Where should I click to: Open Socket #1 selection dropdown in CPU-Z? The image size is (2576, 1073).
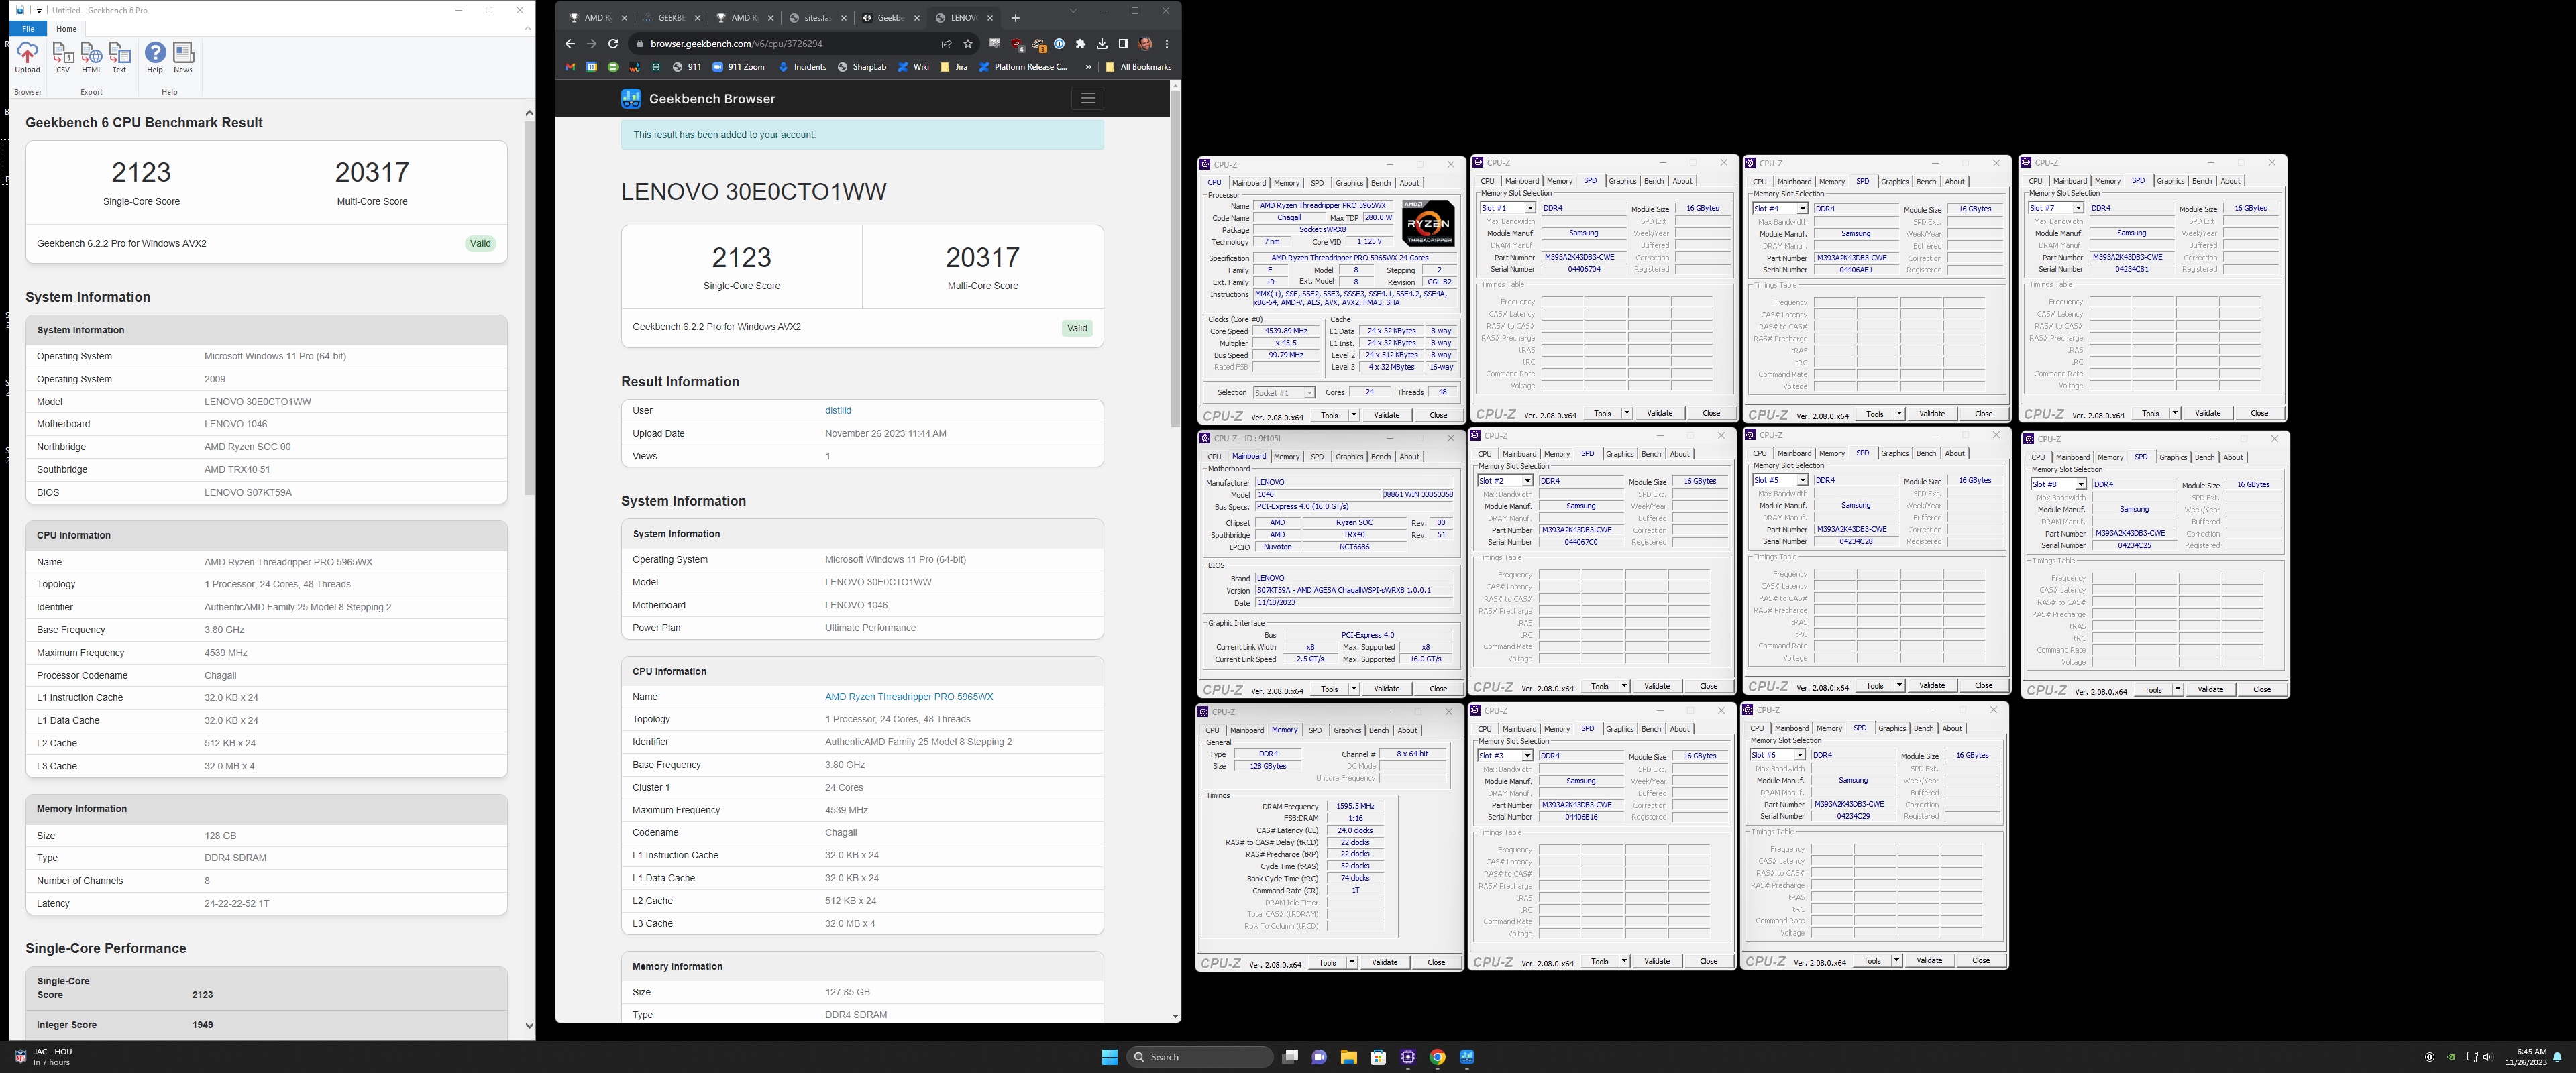[x=1284, y=393]
